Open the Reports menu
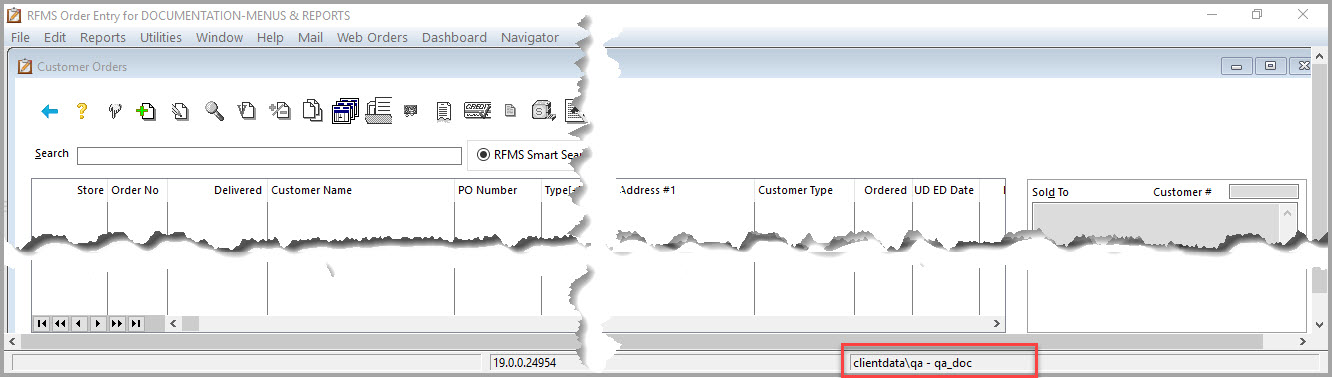1332x378 pixels. click(x=103, y=38)
